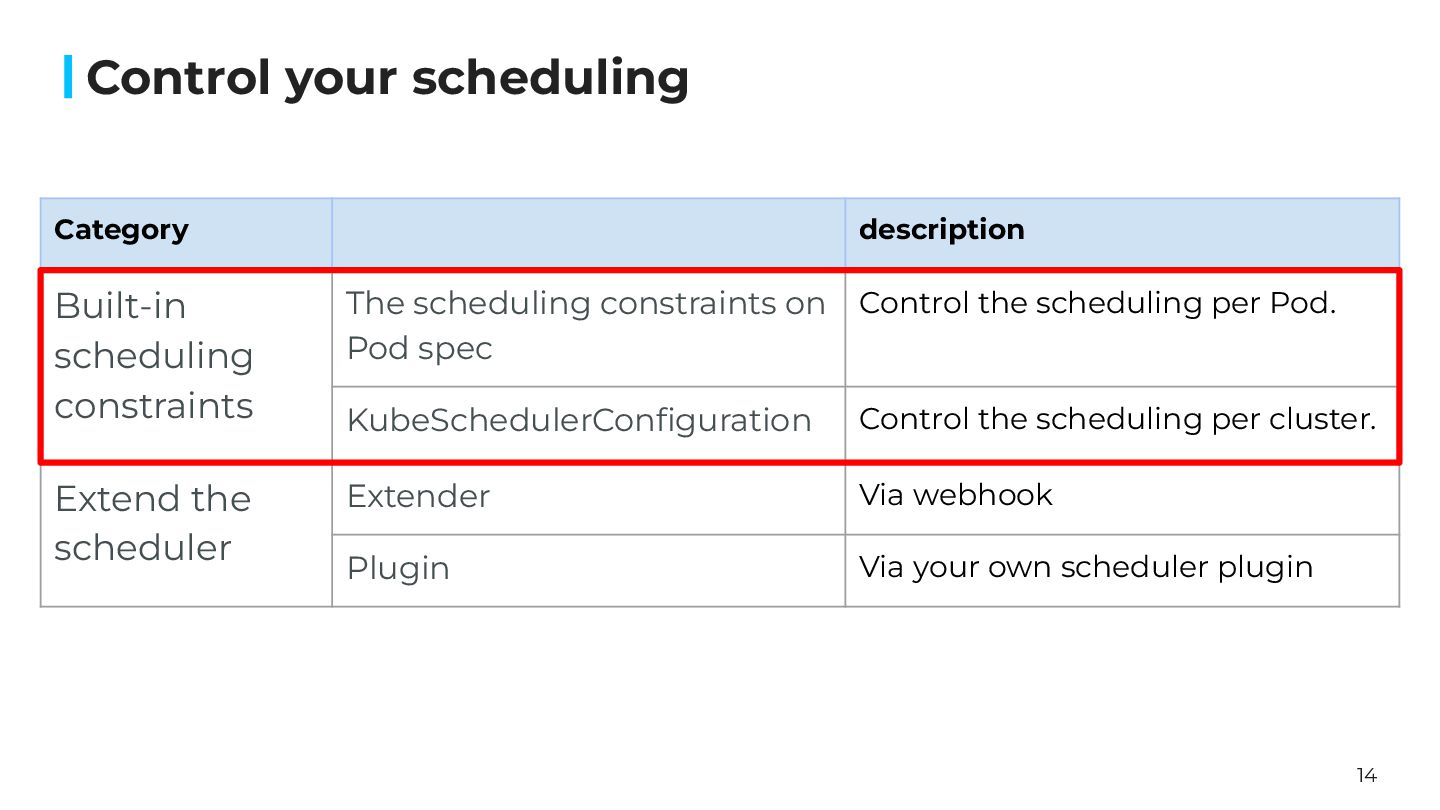1440x810 pixels.
Task: Select the "Category" column header
Action: 121,230
